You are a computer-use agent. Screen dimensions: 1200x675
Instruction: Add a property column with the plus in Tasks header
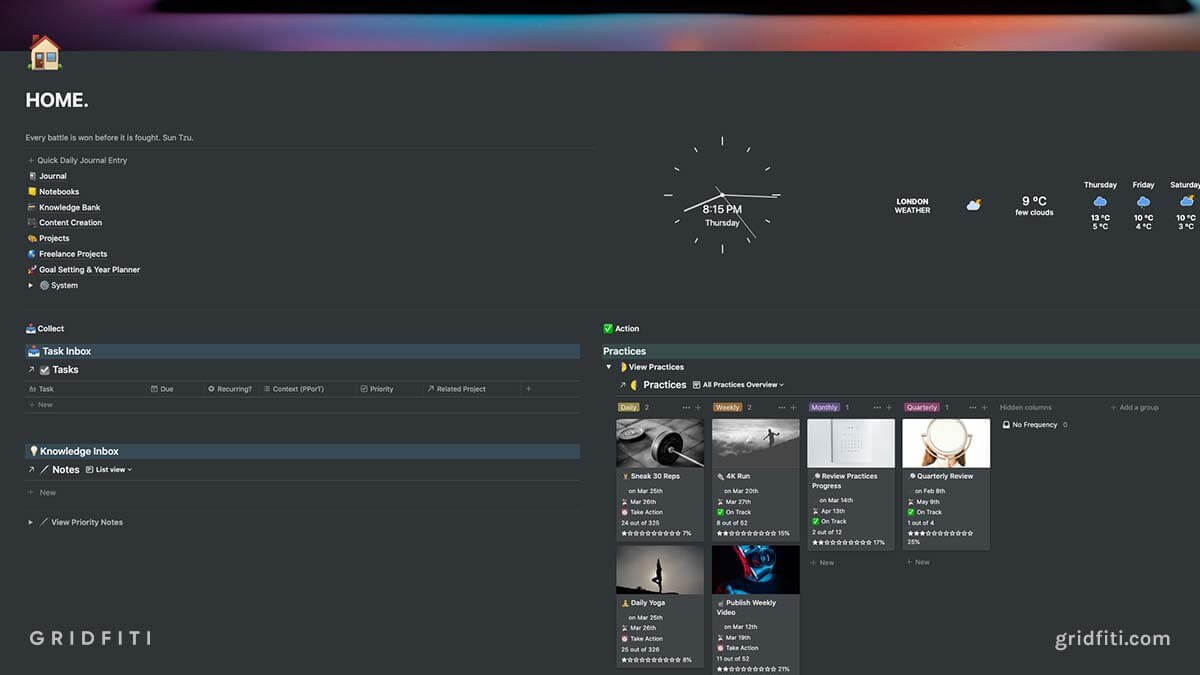pyautogui.click(x=528, y=389)
